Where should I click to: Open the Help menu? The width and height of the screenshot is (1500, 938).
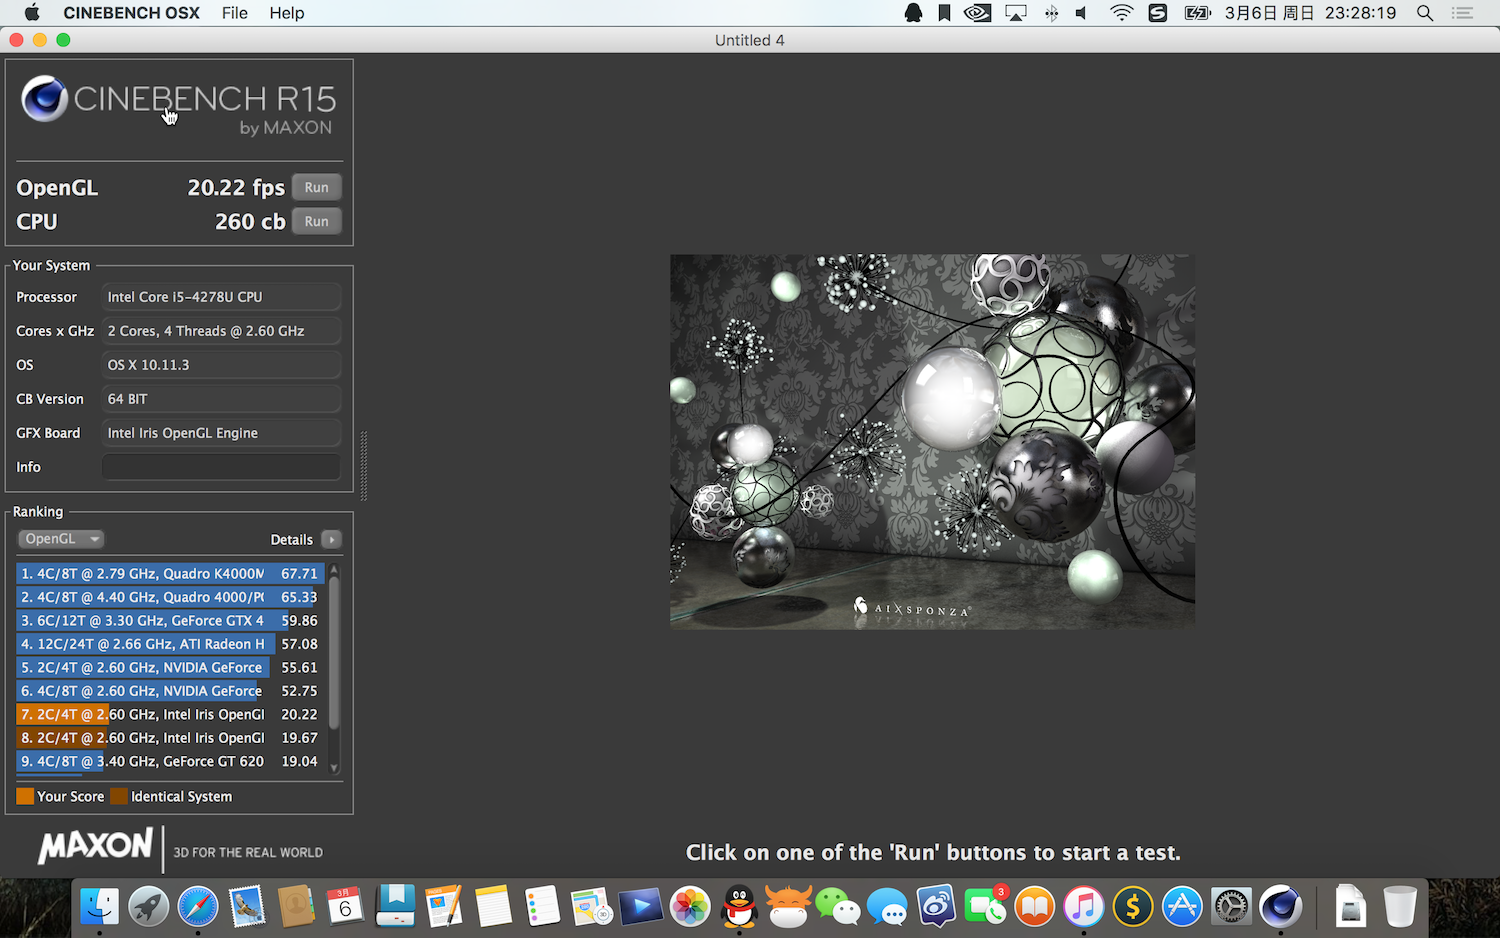coord(287,13)
